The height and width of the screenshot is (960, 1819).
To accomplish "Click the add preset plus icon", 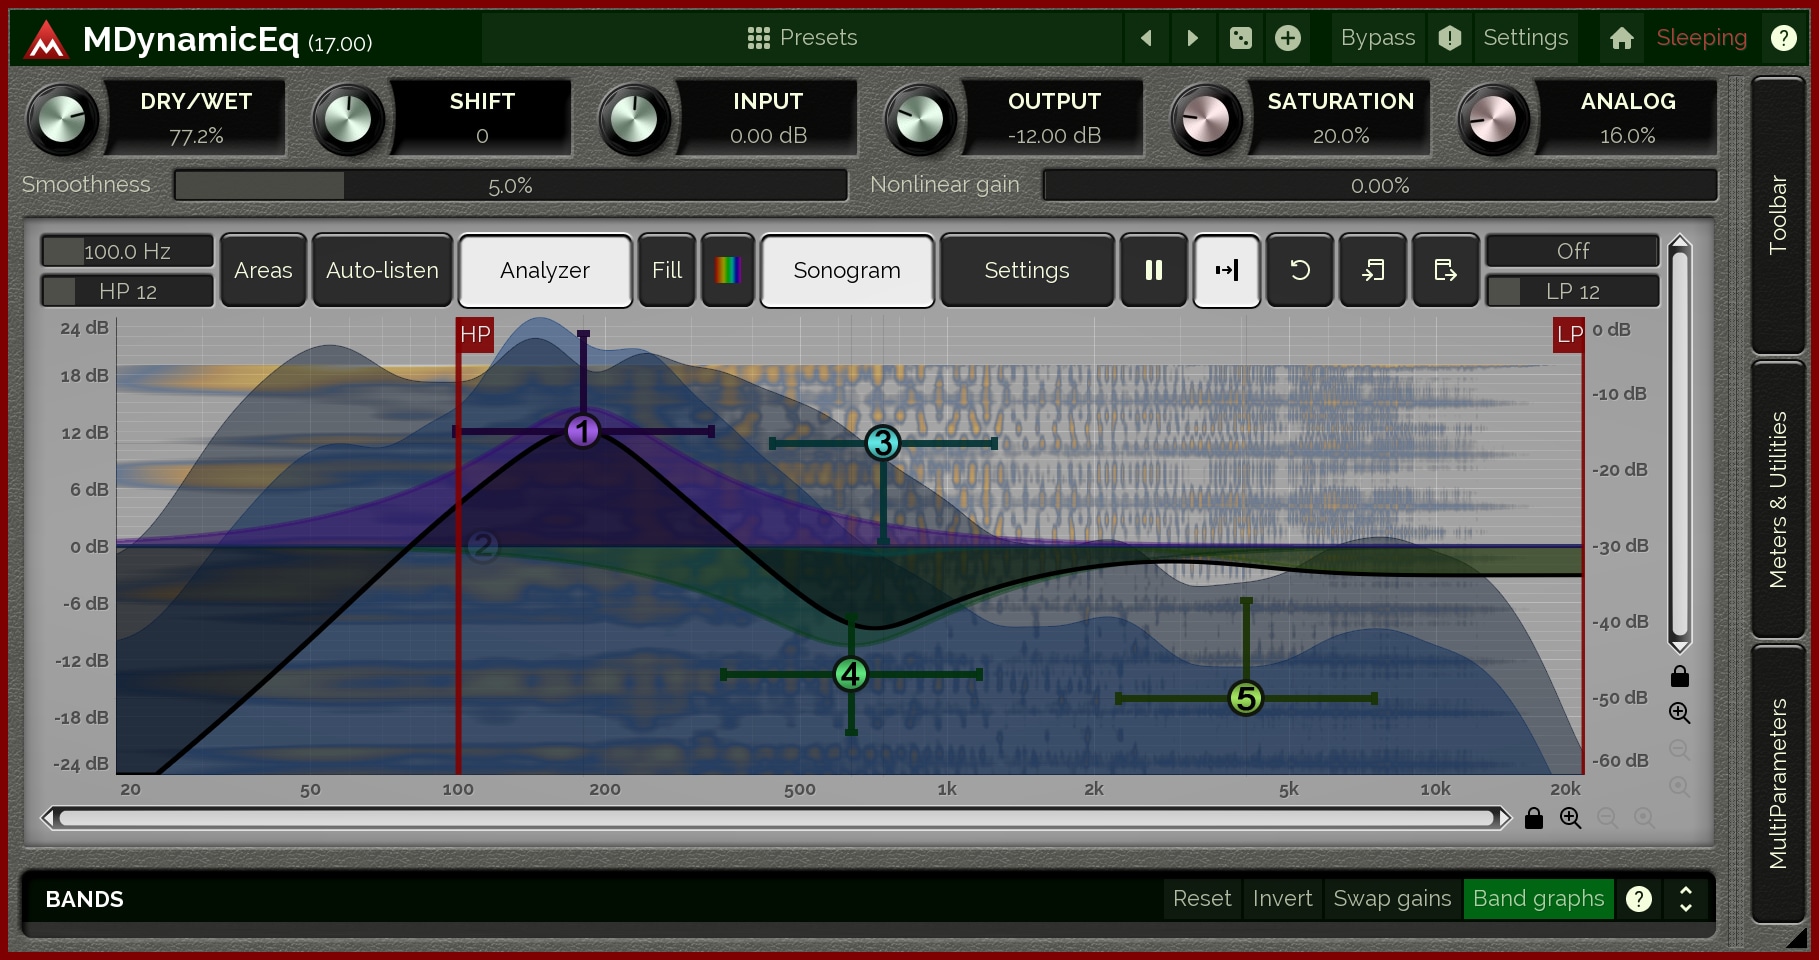I will click(1288, 38).
